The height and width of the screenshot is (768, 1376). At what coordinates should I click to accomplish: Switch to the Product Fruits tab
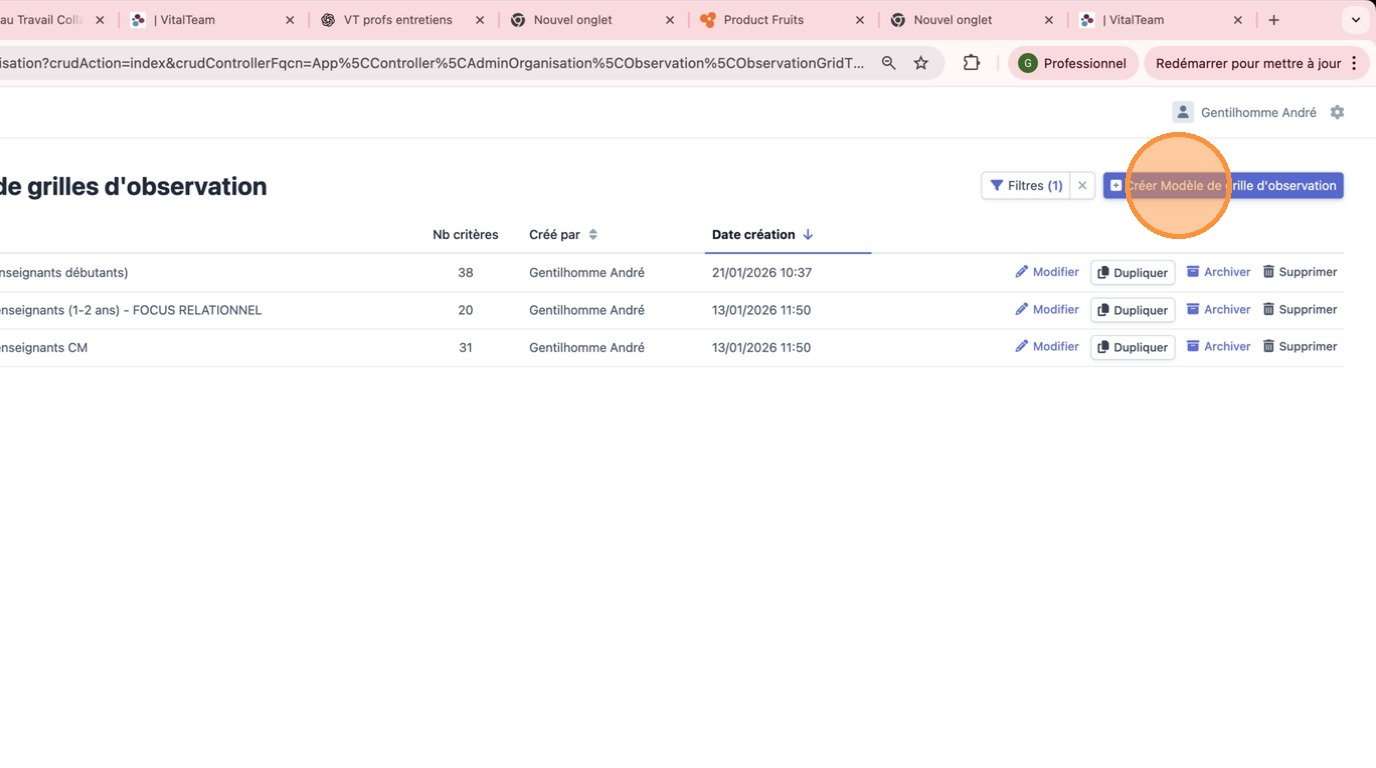click(763, 20)
